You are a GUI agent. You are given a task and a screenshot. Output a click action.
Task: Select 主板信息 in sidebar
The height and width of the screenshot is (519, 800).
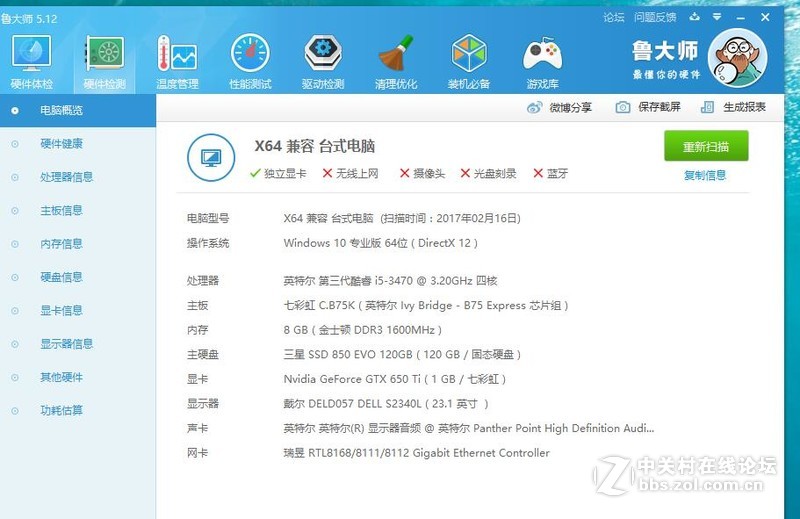(x=78, y=210)
